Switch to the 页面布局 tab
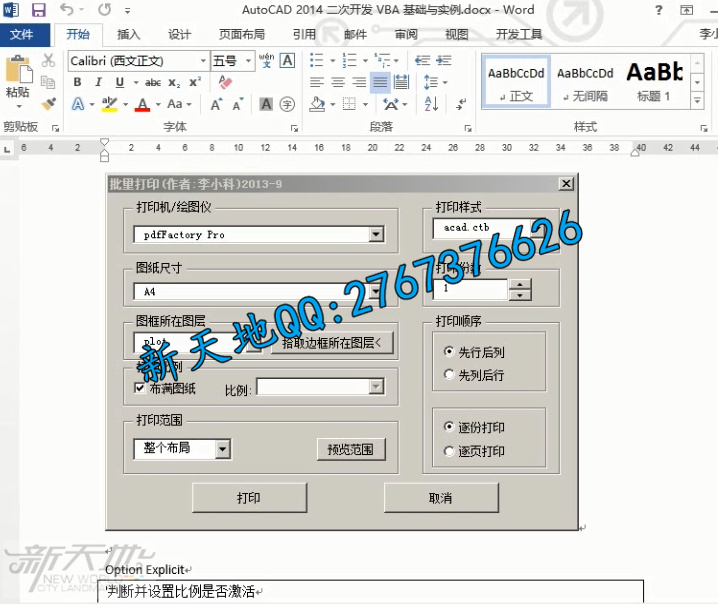The height and width of the screenshot is (604, 718). coord(242,34)
